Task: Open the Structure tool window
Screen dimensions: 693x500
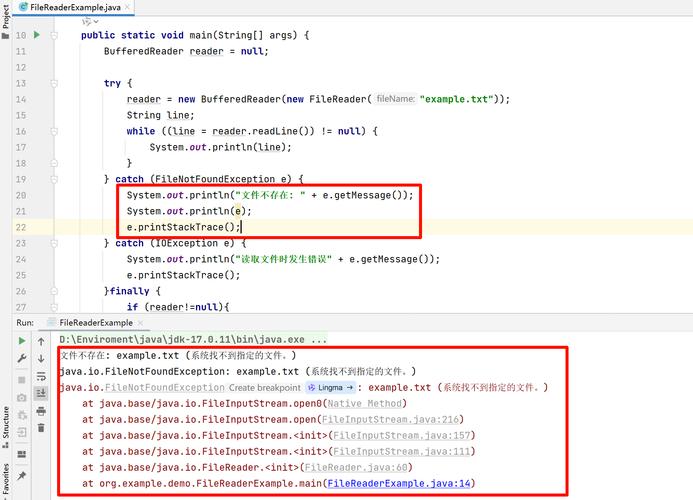Action: tap(5, 425)
